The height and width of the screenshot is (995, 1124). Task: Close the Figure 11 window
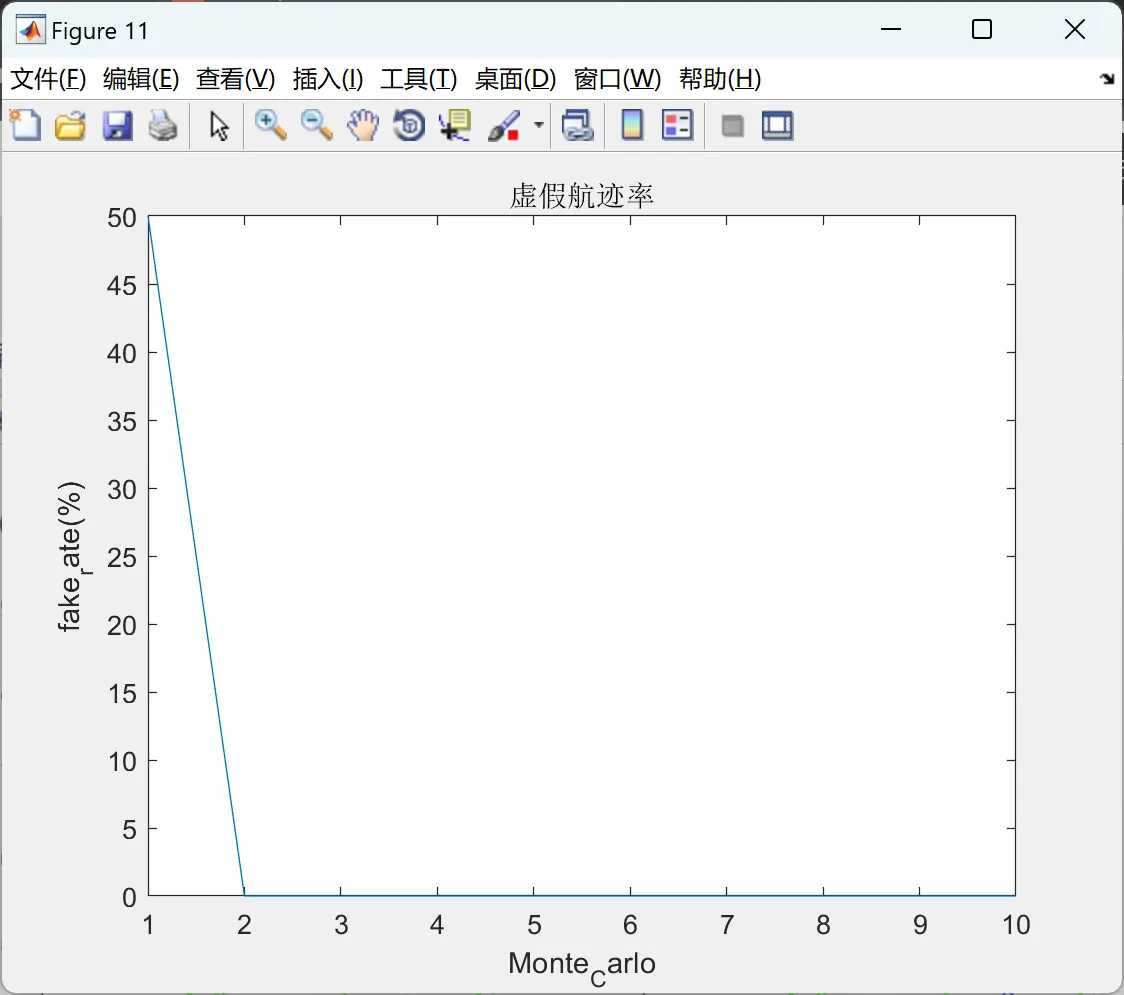(x=1075, y=29)
